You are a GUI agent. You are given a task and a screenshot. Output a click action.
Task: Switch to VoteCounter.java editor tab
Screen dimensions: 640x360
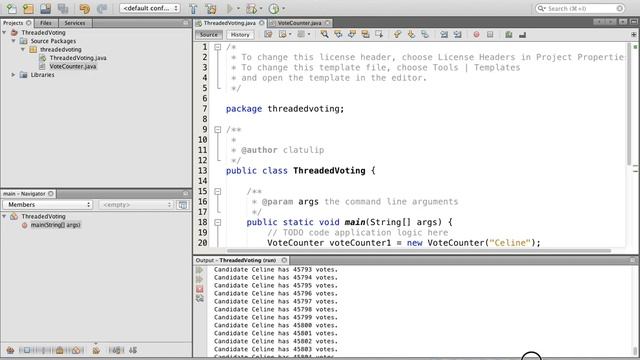coord(300,23)
